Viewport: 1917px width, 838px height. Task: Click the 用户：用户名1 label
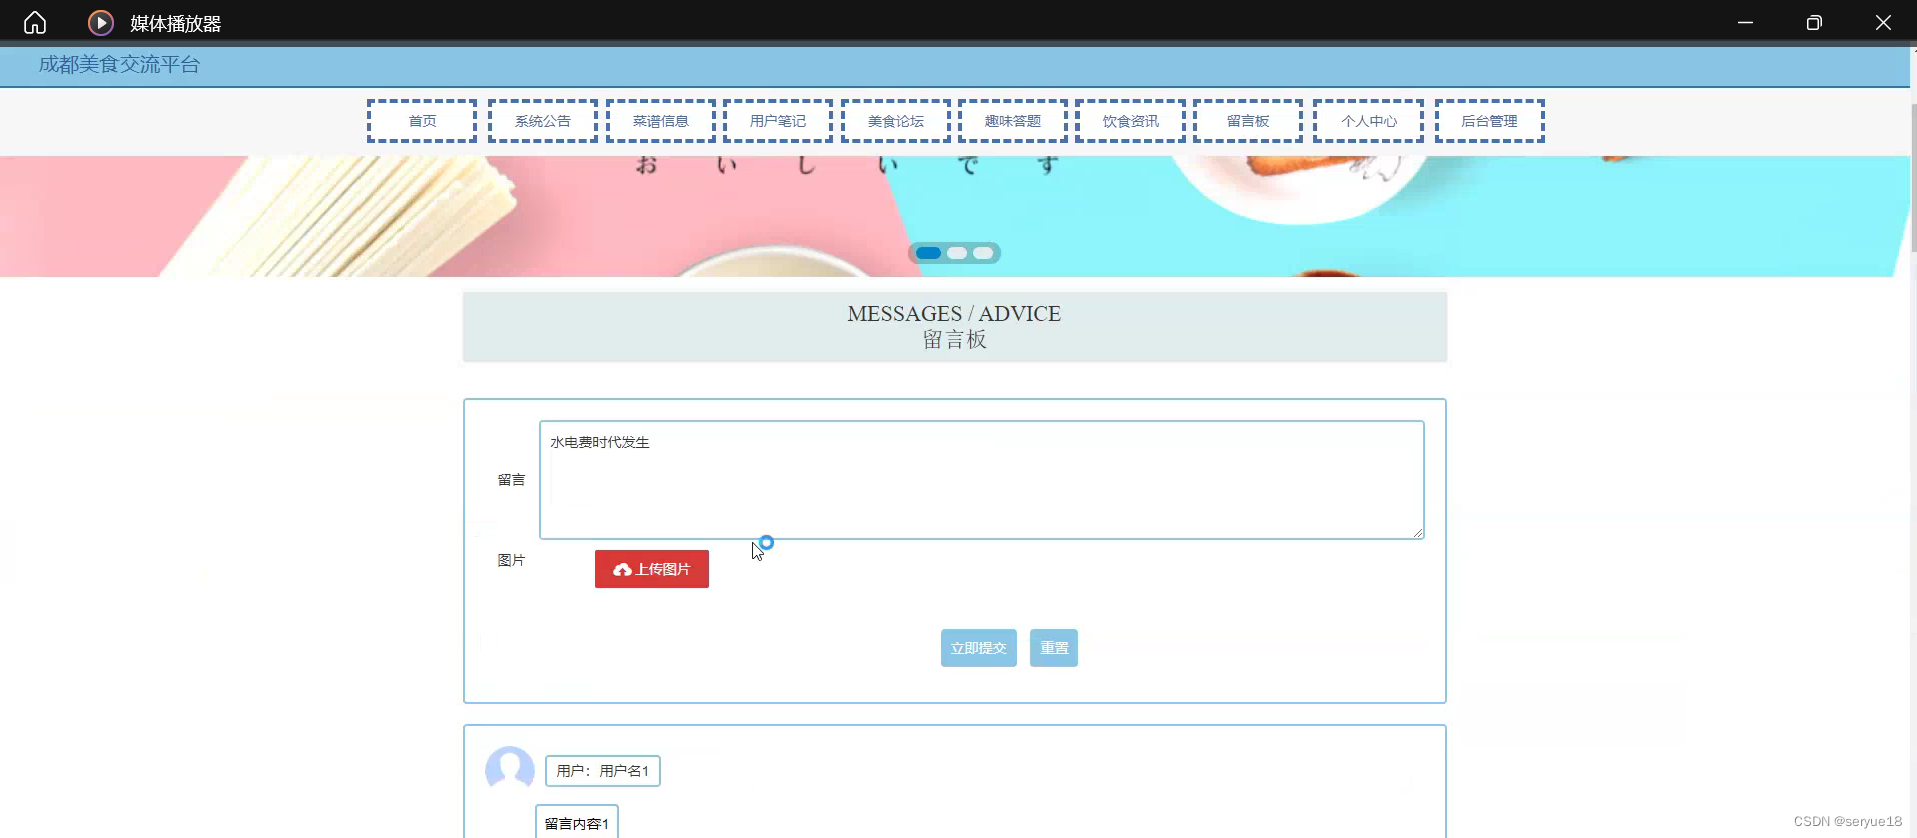coord(603,771)
